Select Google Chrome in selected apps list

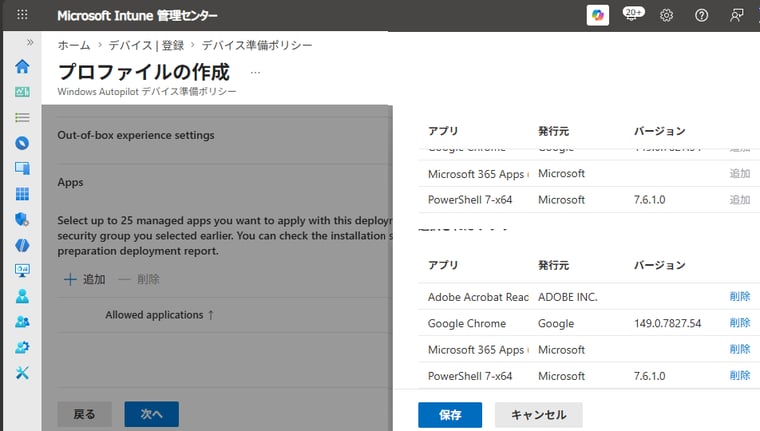pos(467,323)
